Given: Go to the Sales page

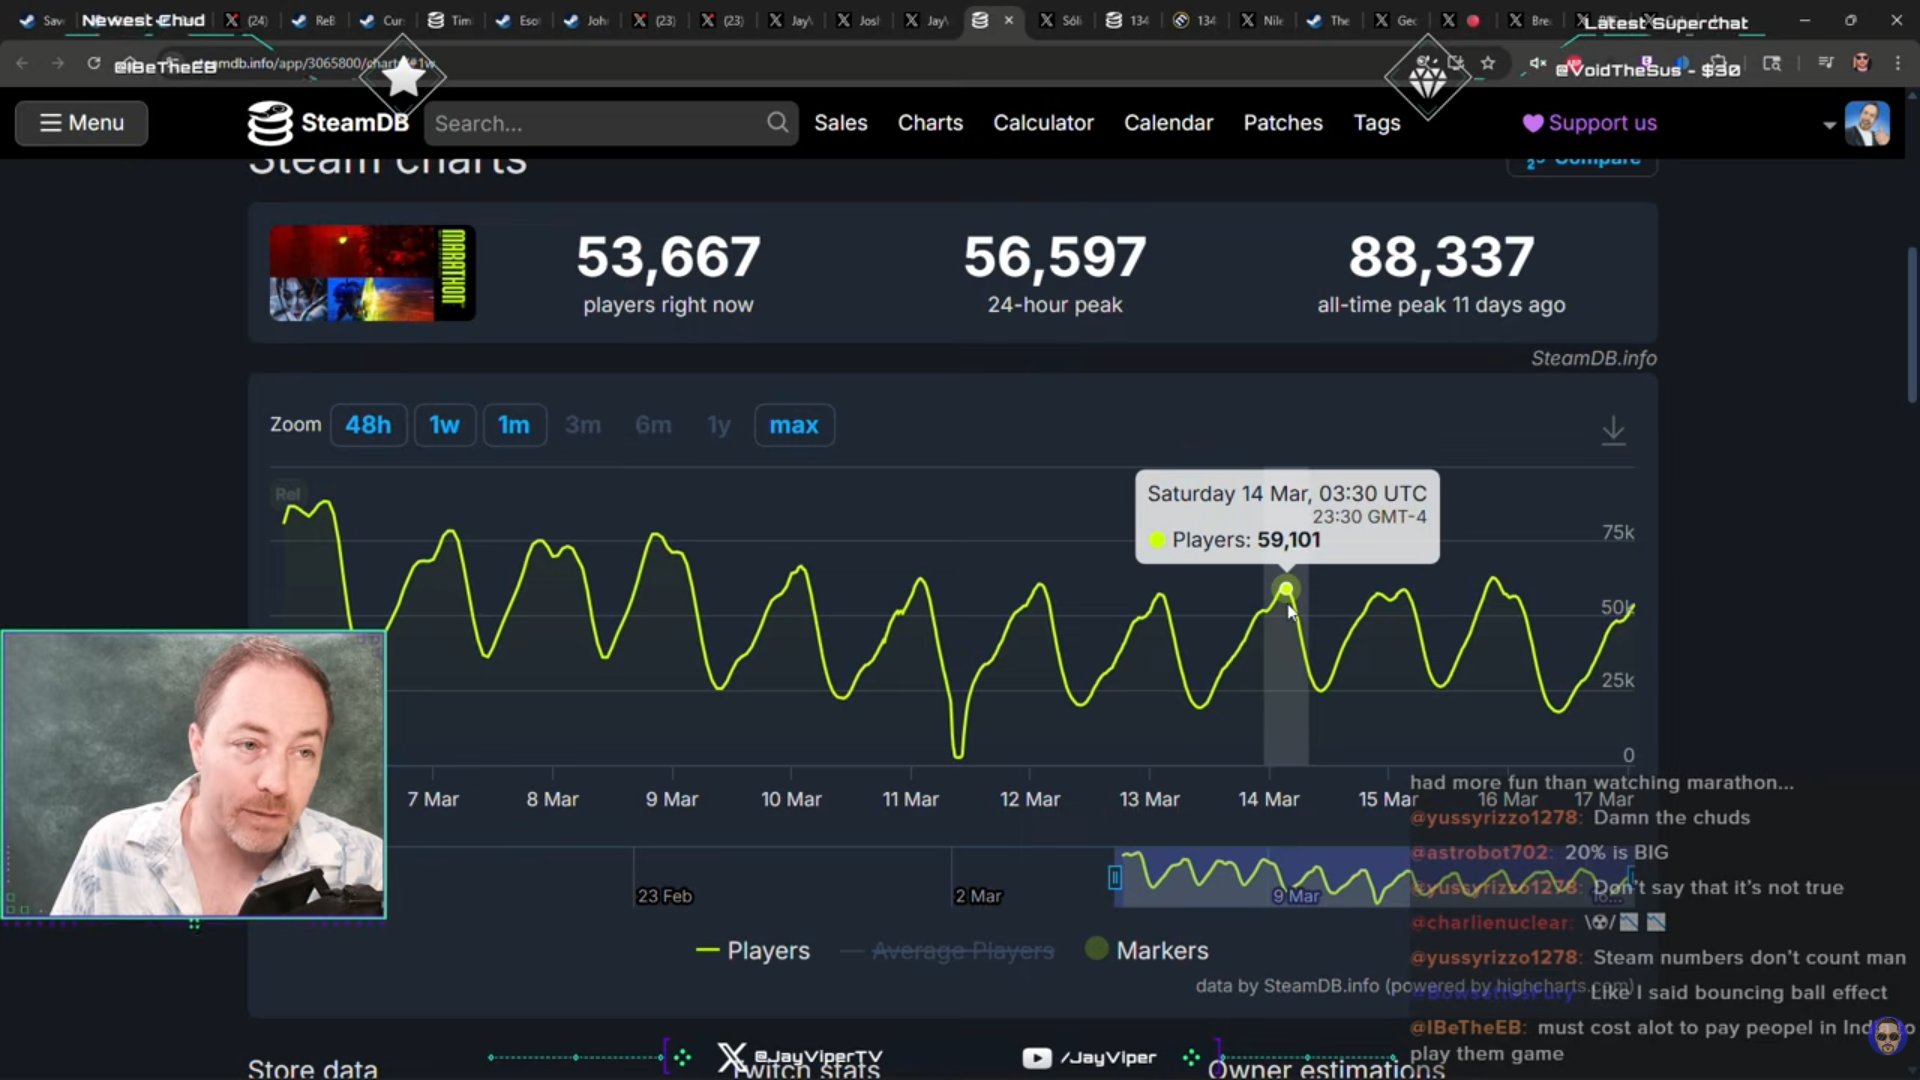Looking at the screenshot, I should coord(840,123).
